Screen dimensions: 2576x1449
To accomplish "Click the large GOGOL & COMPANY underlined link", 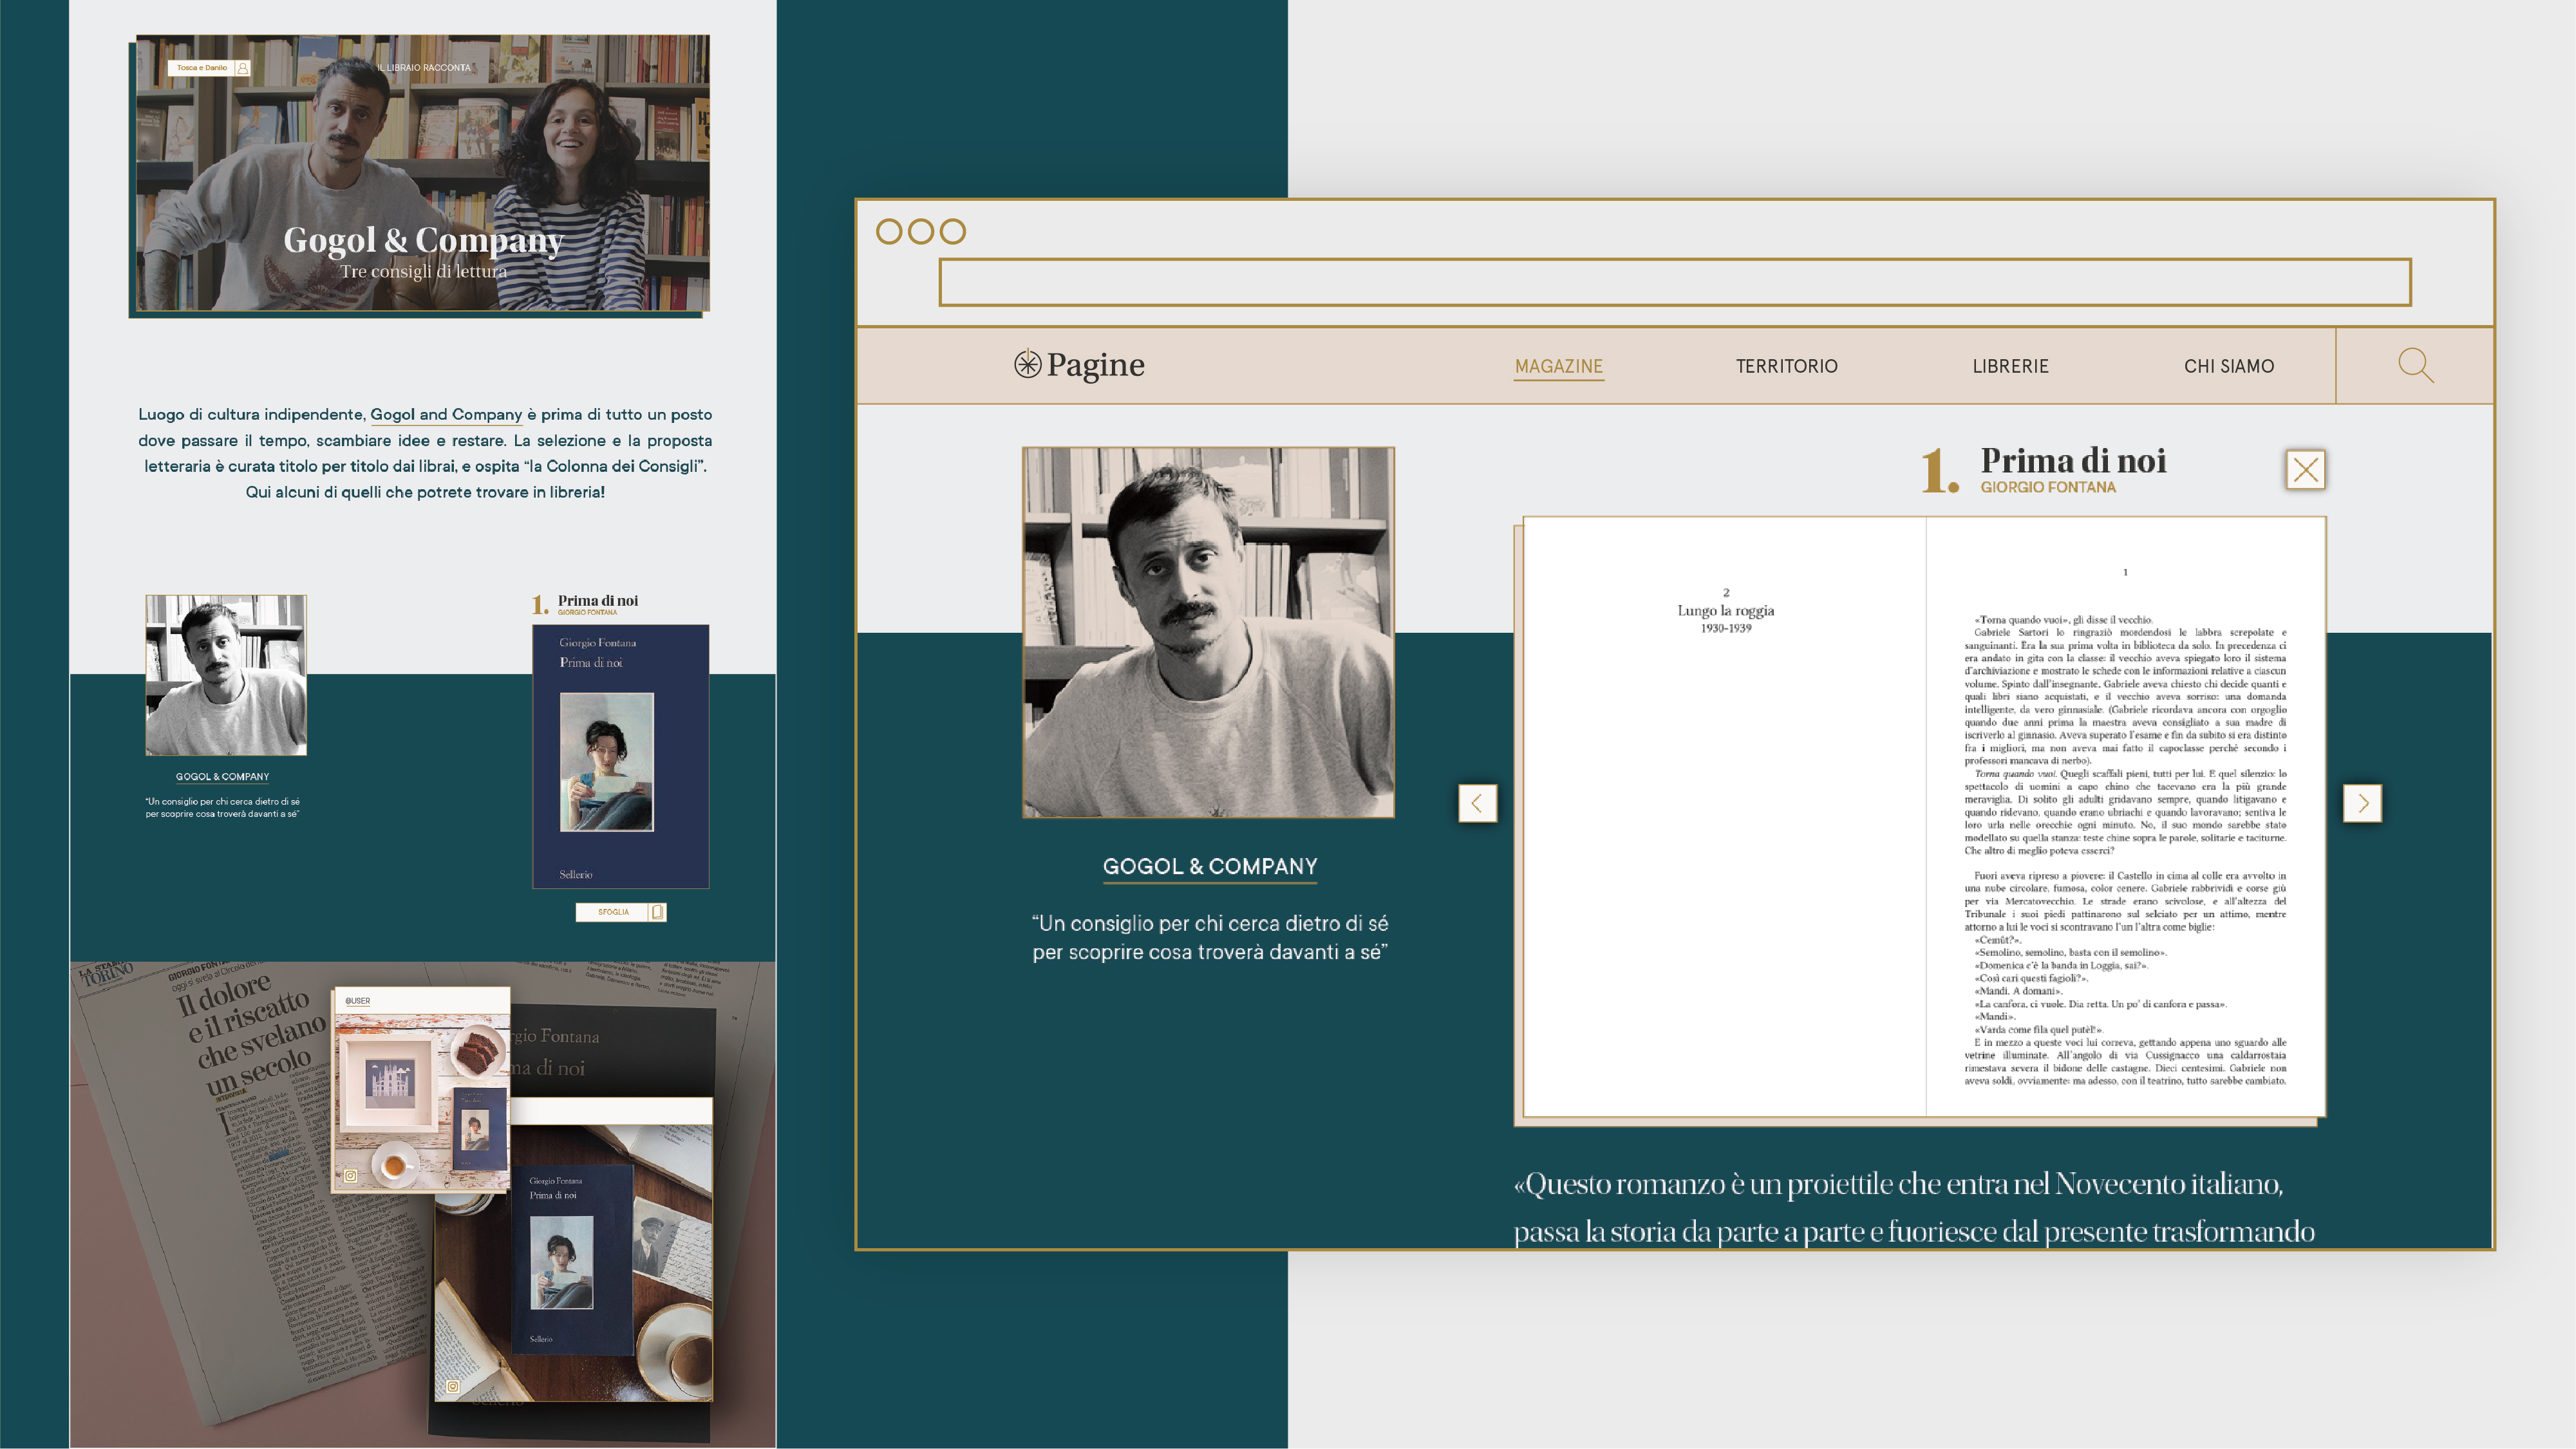I will [1210, 867].
